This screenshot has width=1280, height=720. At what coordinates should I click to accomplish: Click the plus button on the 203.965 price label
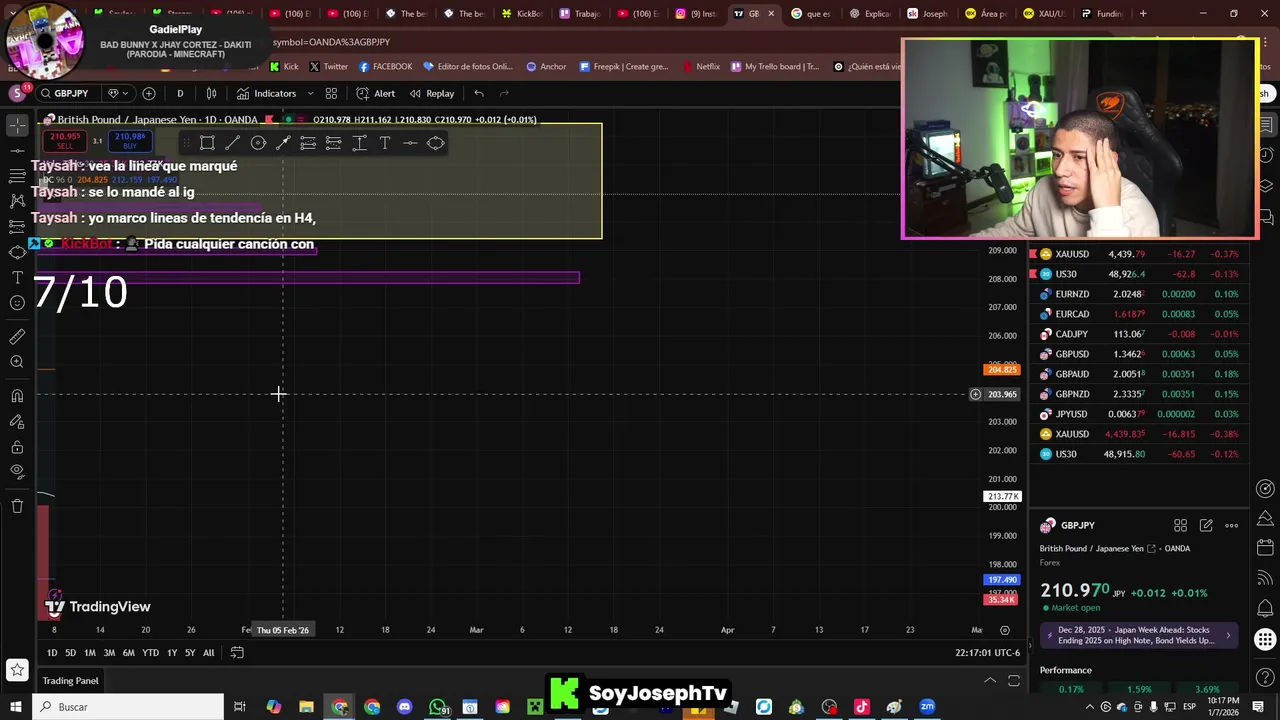tap(975, 394)
